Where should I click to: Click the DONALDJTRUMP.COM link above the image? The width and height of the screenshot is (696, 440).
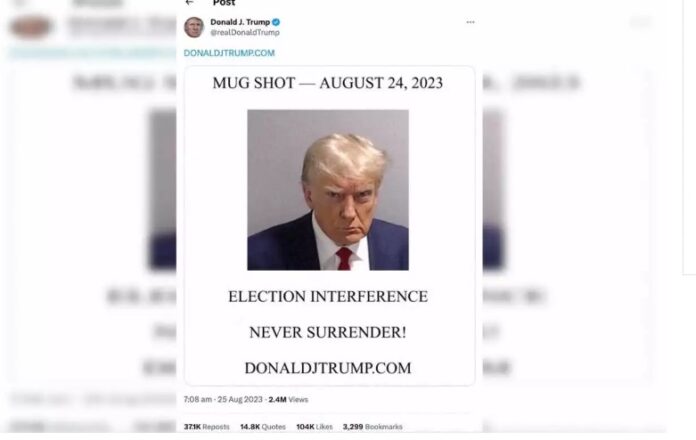tap(229, 53)
